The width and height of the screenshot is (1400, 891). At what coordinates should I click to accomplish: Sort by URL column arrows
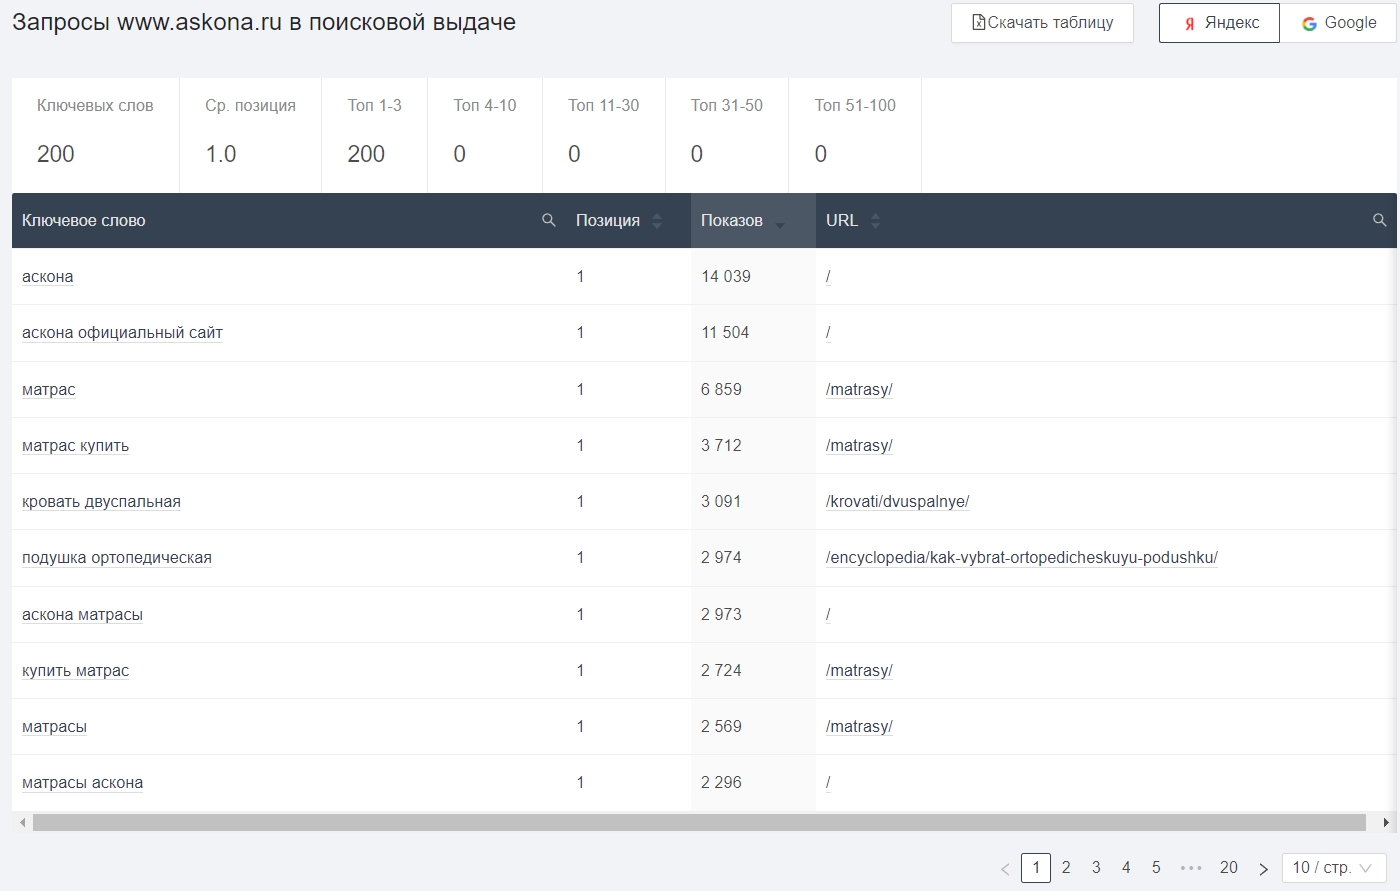875,221
